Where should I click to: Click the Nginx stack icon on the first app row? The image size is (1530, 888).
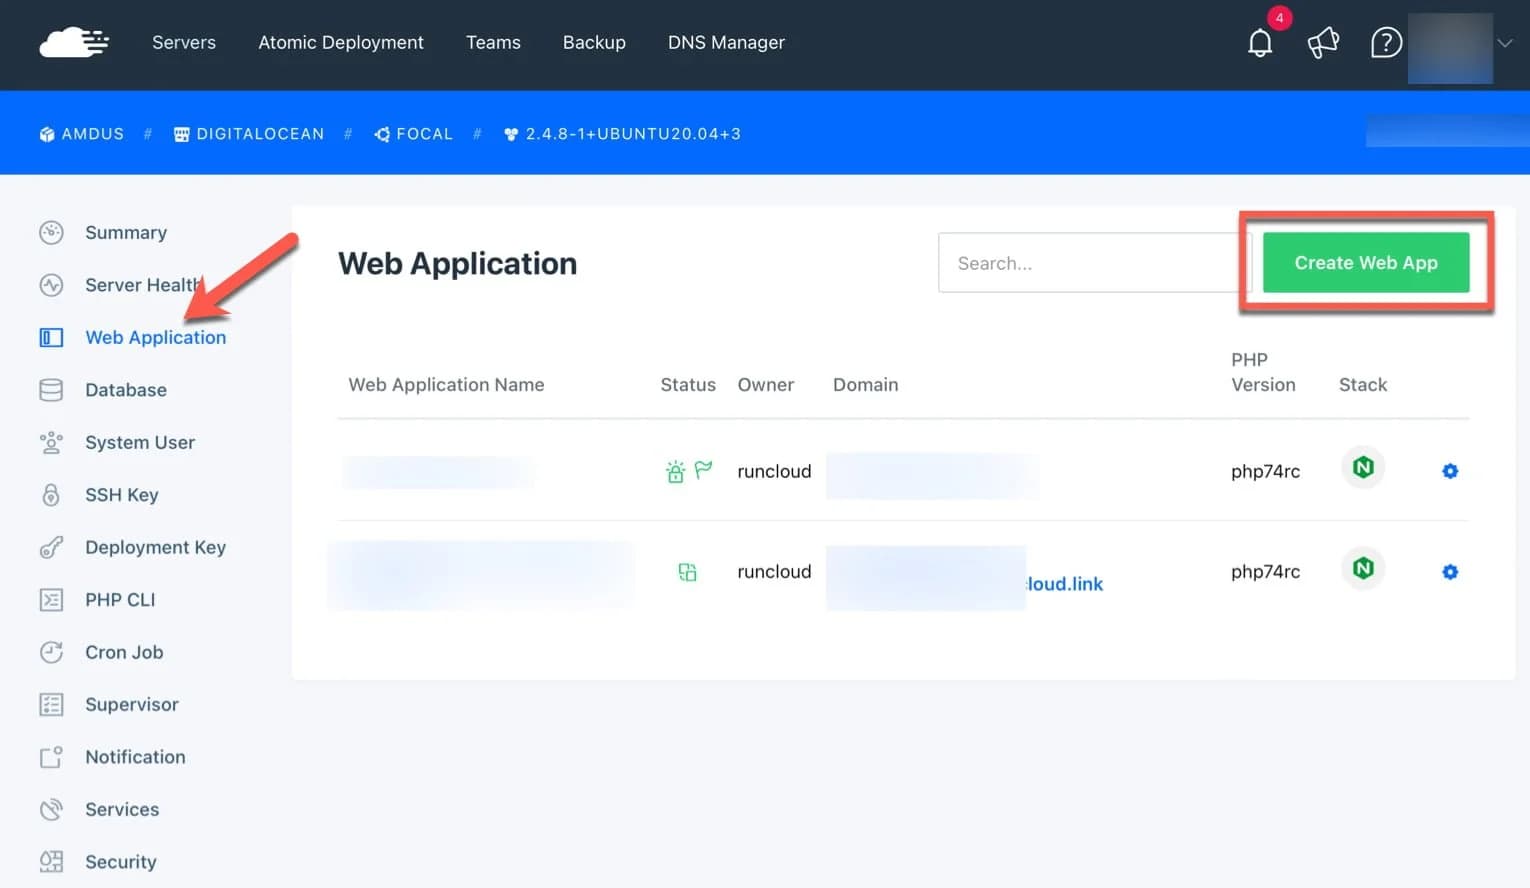pos(1361,467)
